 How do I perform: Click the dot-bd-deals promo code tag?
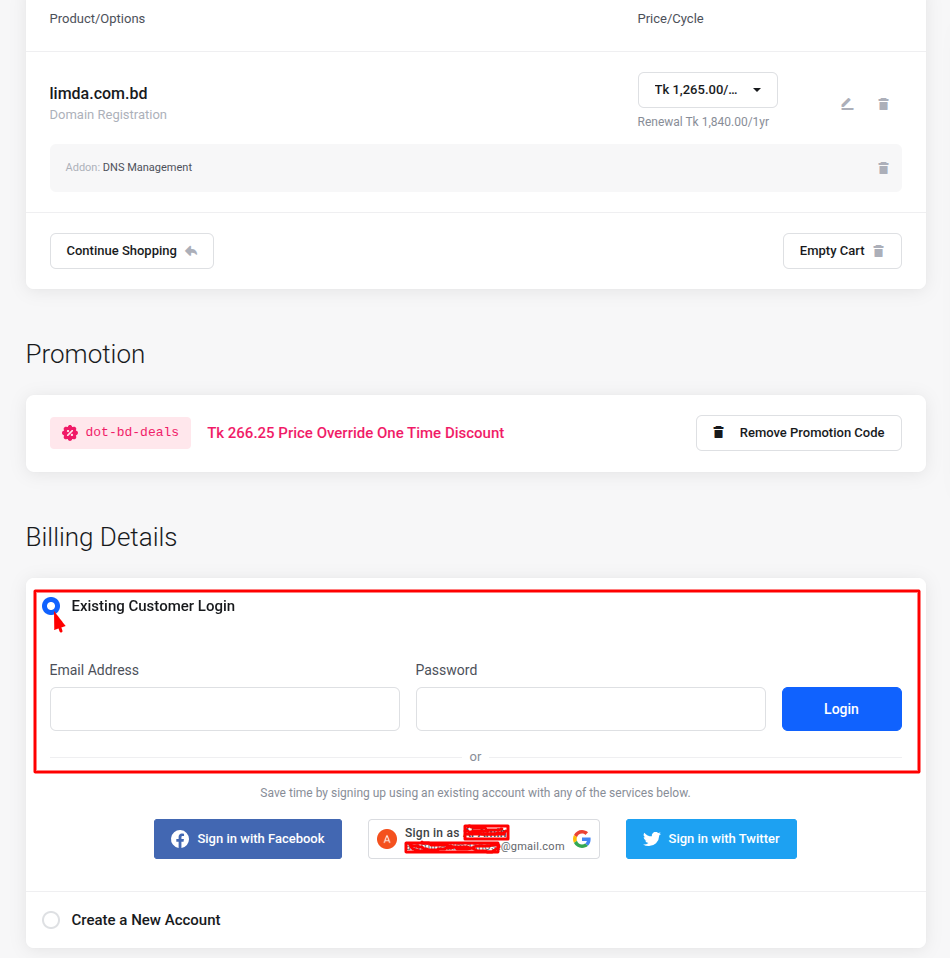pyautogui.click(x=131, y=433)
